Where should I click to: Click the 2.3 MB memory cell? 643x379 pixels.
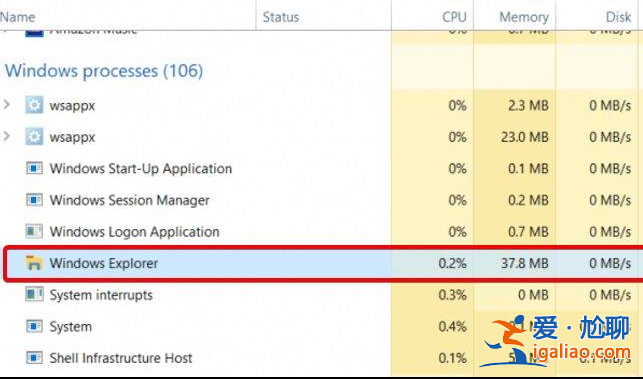[x=528, y=105]
